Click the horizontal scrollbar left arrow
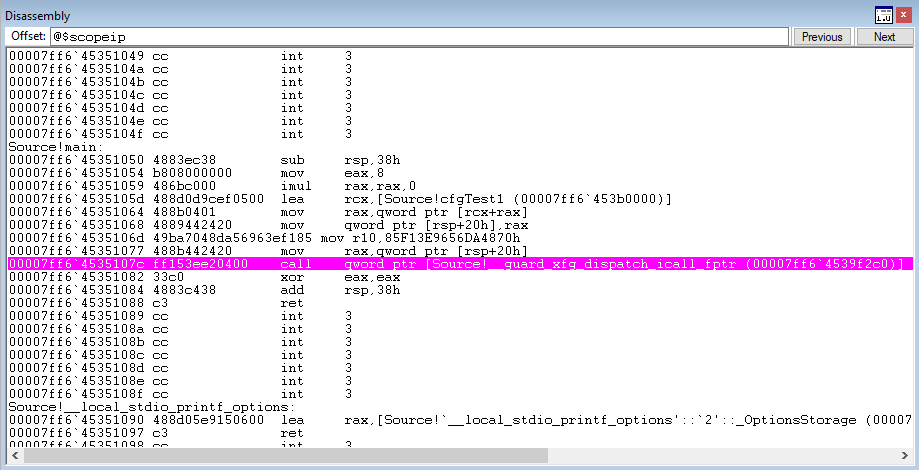This screenshot has width=919, height=470. (x=15, y=455)
